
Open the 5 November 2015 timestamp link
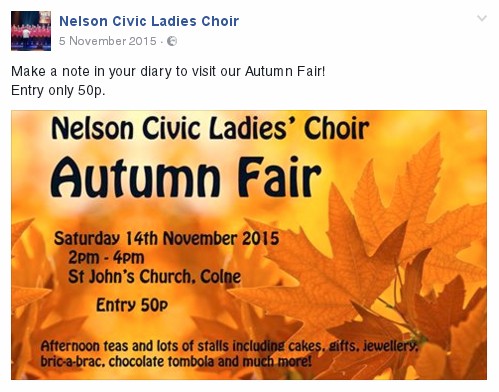tap(108, 41)
